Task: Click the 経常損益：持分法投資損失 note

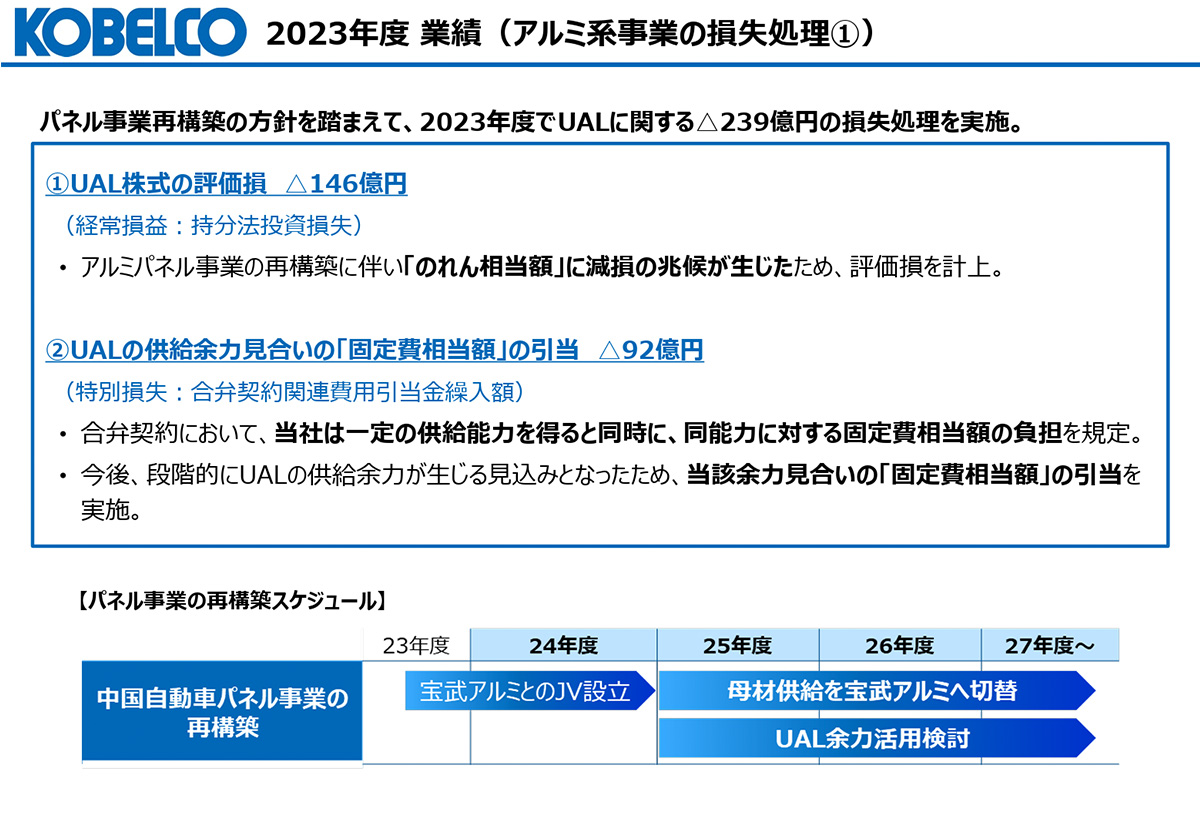Action: point(212,225)
